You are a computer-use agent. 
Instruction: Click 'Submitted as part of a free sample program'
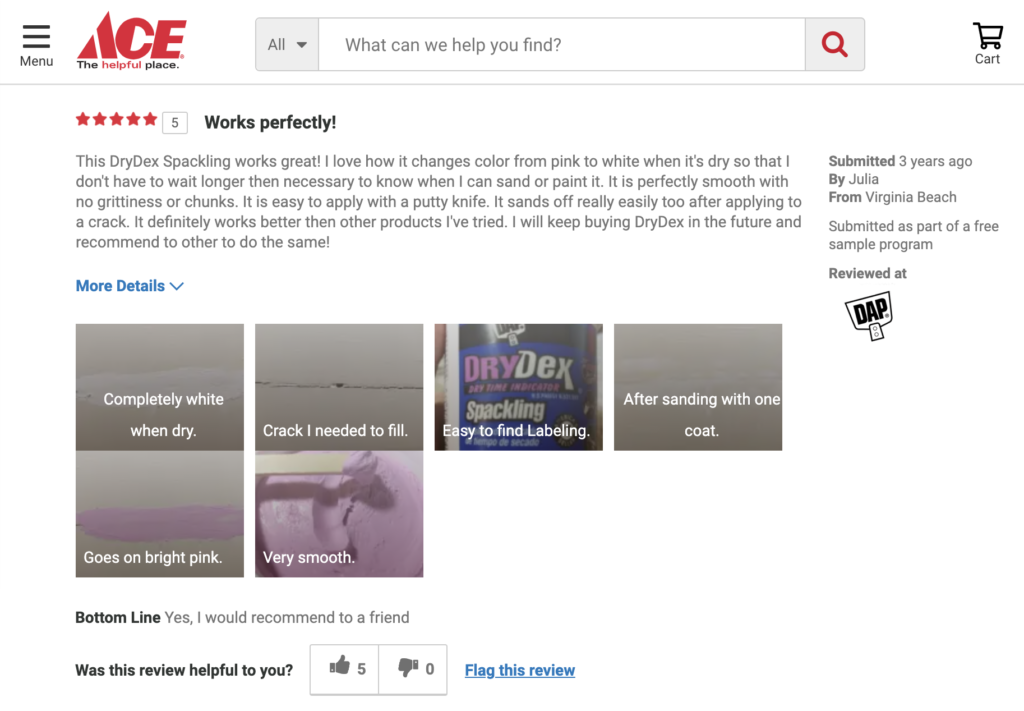coord(914,235)
